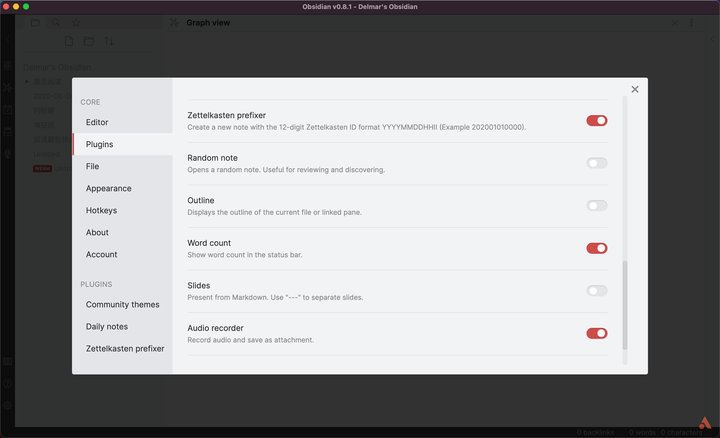Go to the File settings section
This screenshot has height=438, width=720.
pos(123,166)
